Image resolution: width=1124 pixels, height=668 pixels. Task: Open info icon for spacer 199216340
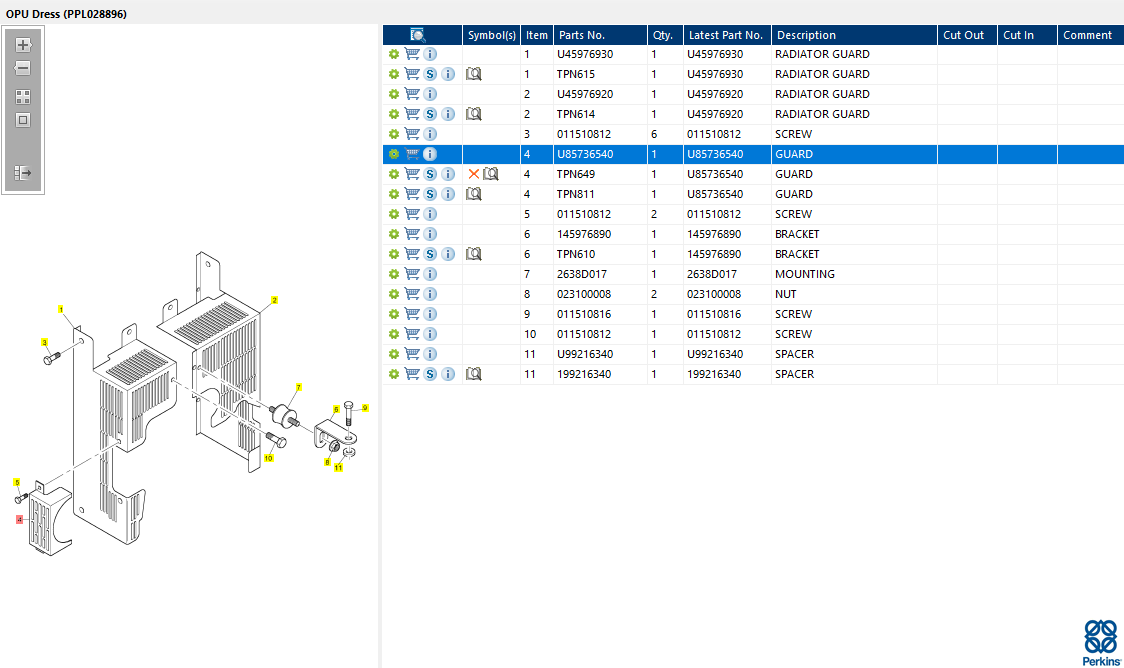coord(448,374)
